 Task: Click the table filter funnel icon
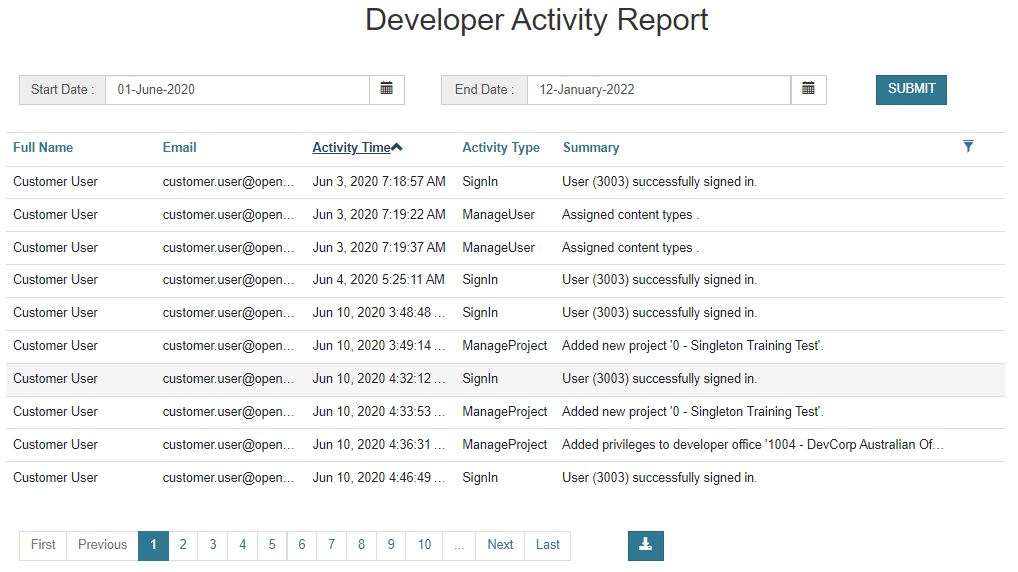[968, 146]
